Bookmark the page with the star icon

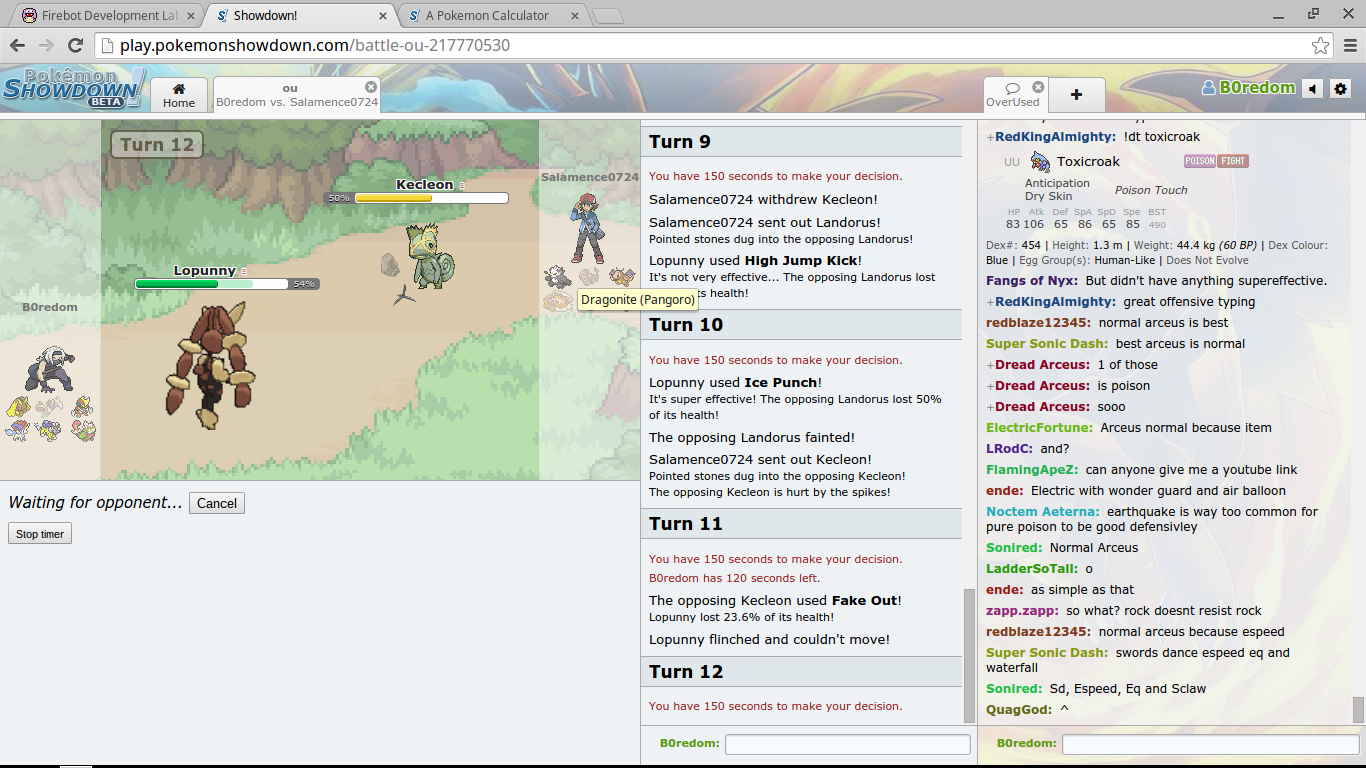click(1320, 45)
